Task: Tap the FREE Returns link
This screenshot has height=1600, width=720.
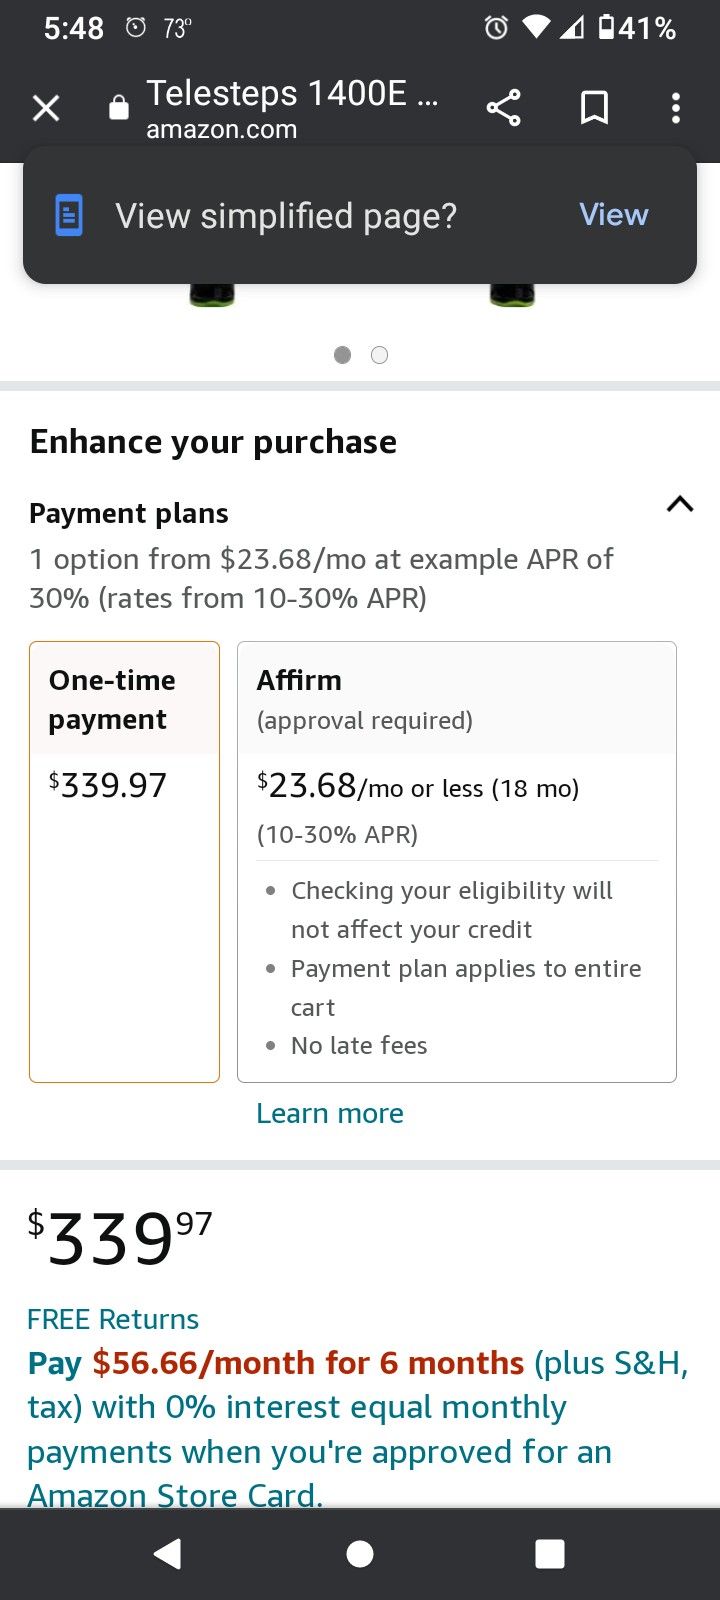Action: (113, 1319)
